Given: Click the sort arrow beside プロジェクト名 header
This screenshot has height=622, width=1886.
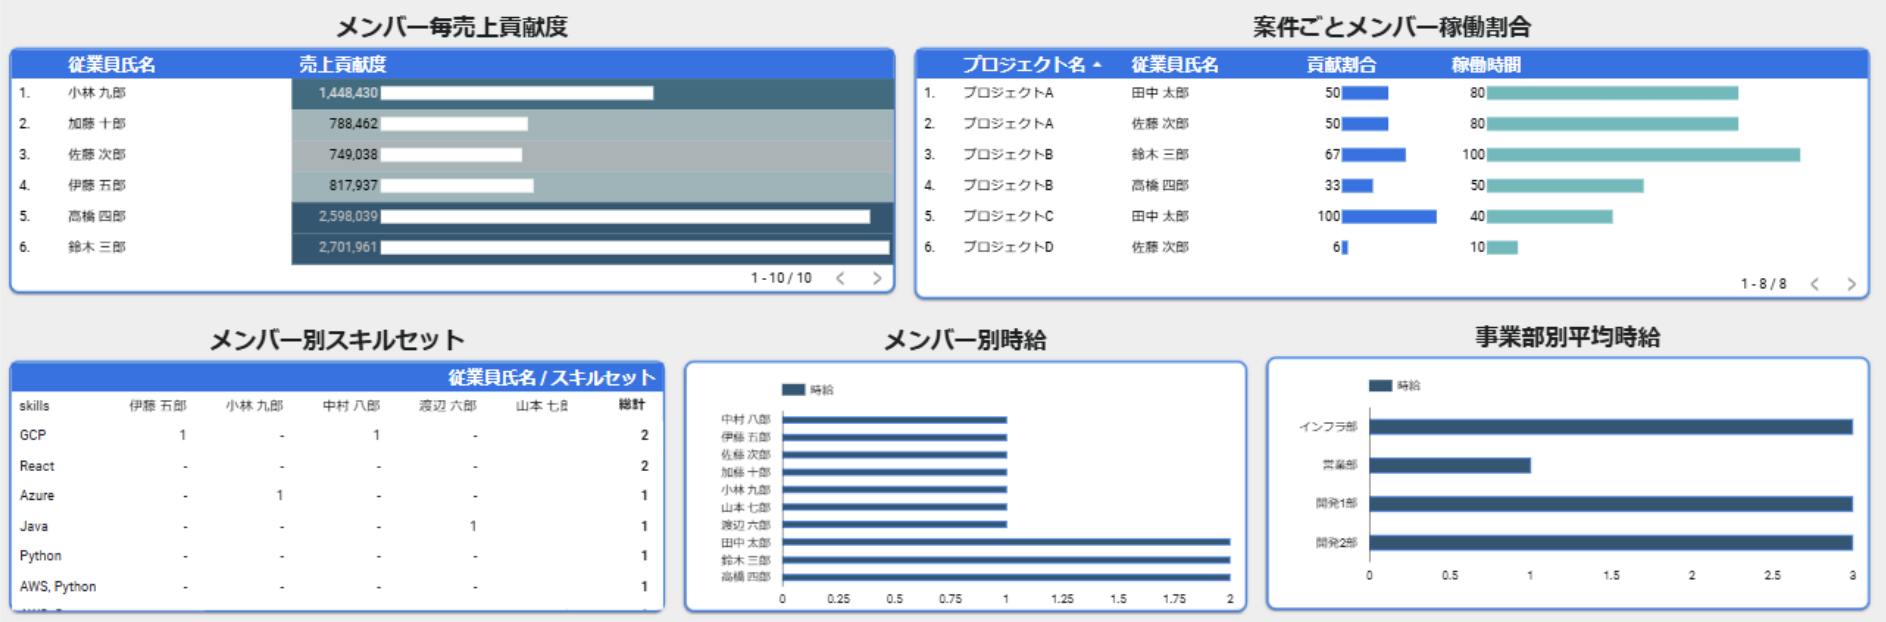Looking at the screenshot, I should [x=1097, y=65].
